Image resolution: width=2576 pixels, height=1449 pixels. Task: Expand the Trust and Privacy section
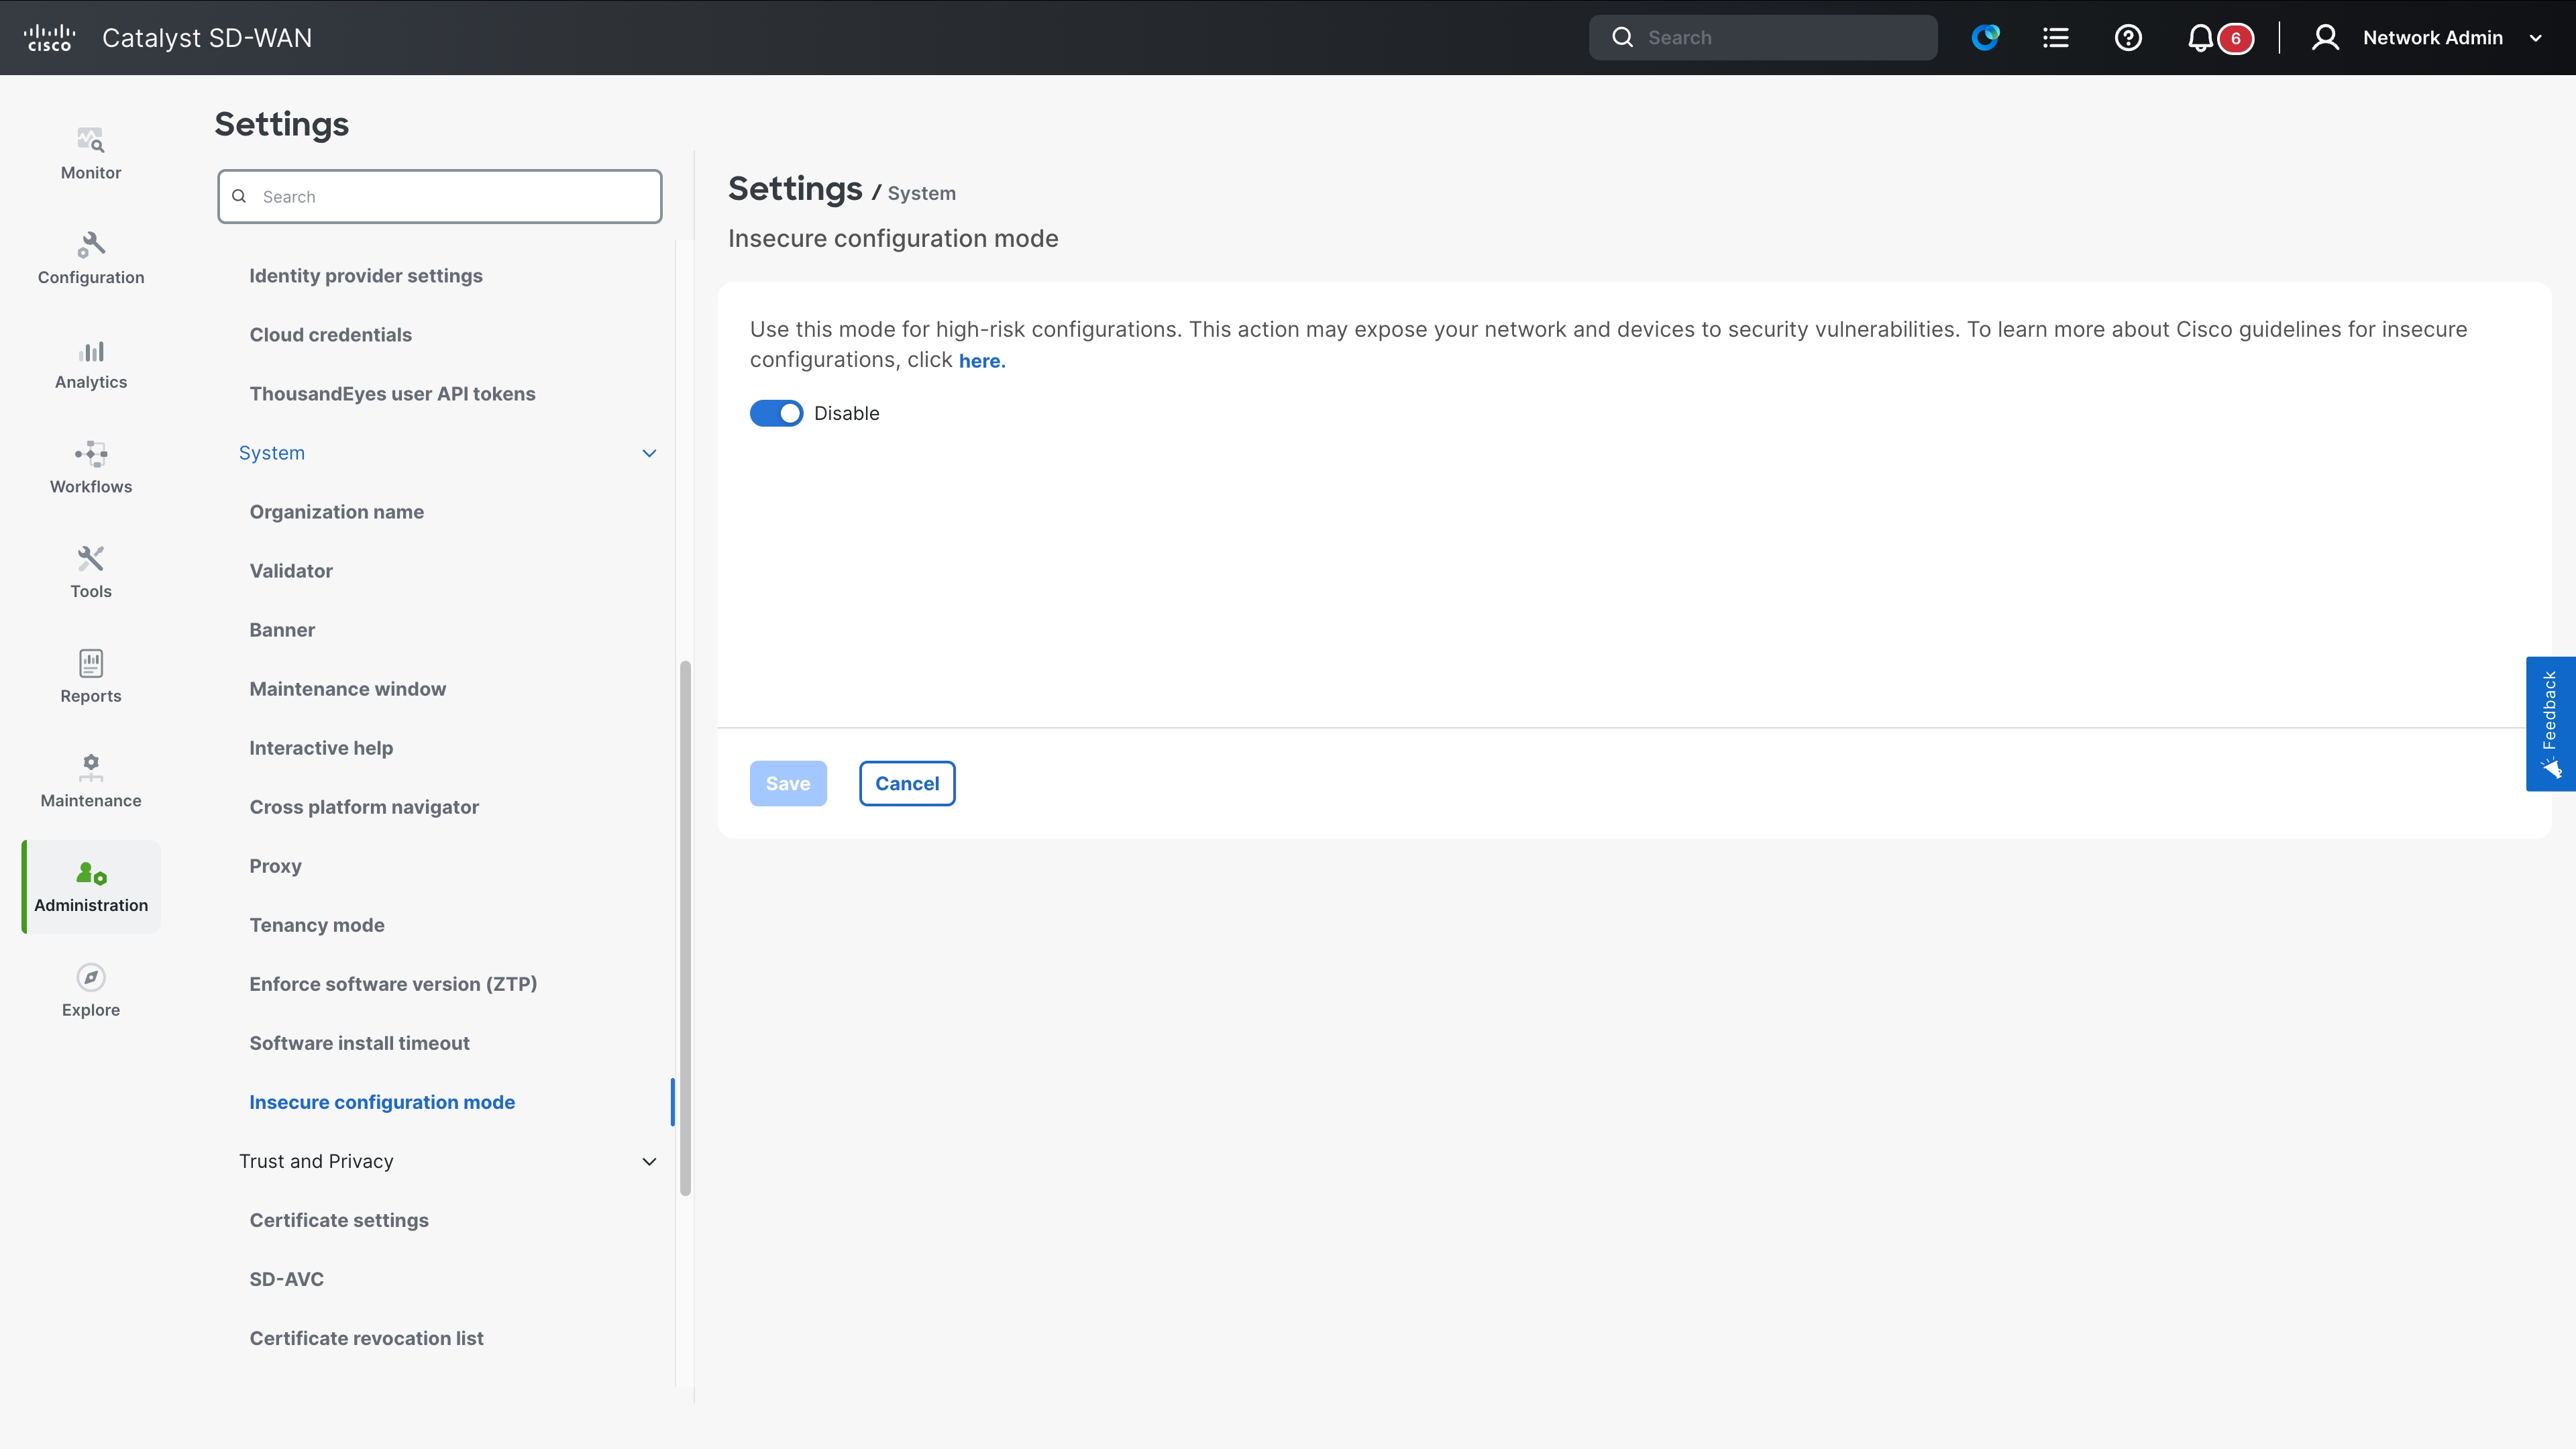[649, 1161]
